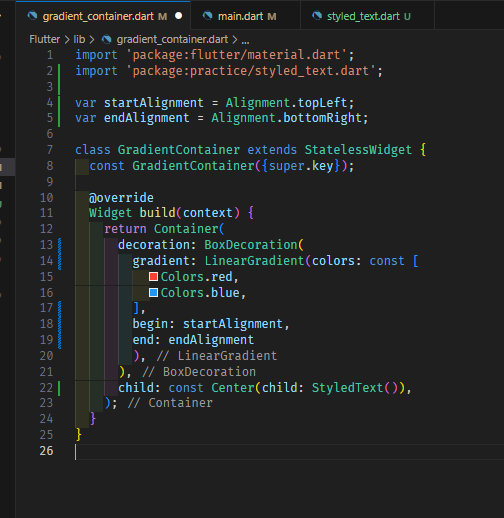Click line number 26 in the gutter
Screen dimensions: 504x518
coord(46,451)
